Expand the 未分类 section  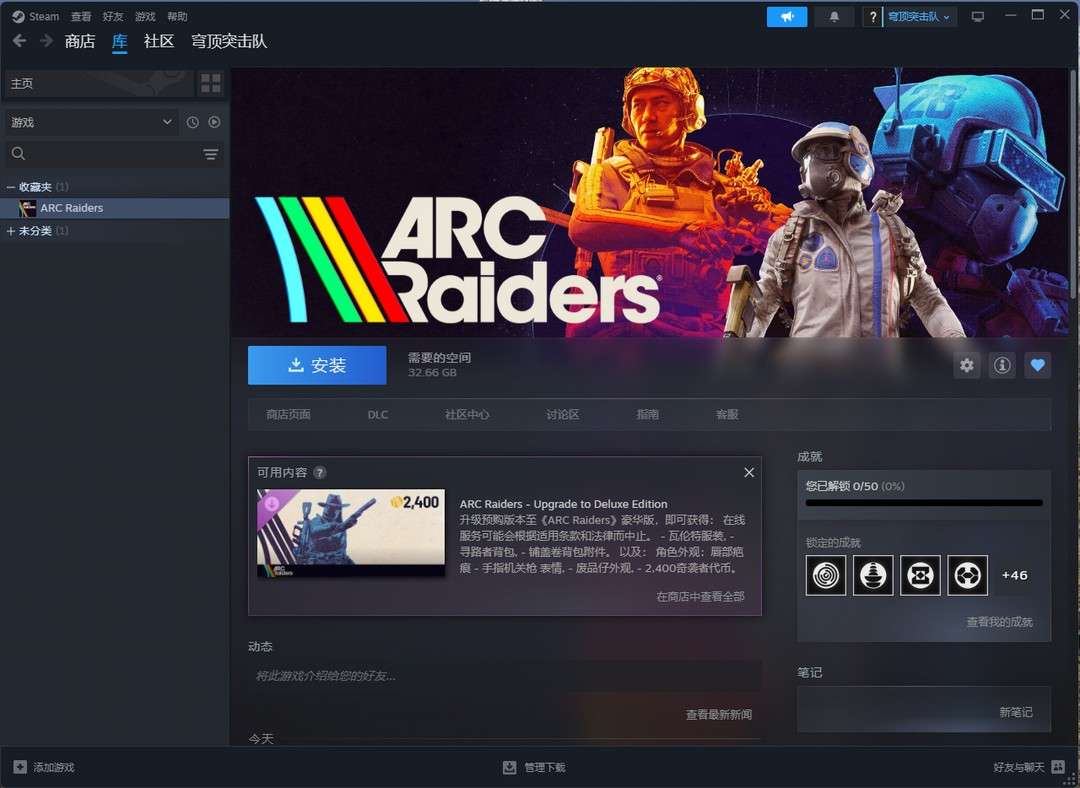pos(11,231)
